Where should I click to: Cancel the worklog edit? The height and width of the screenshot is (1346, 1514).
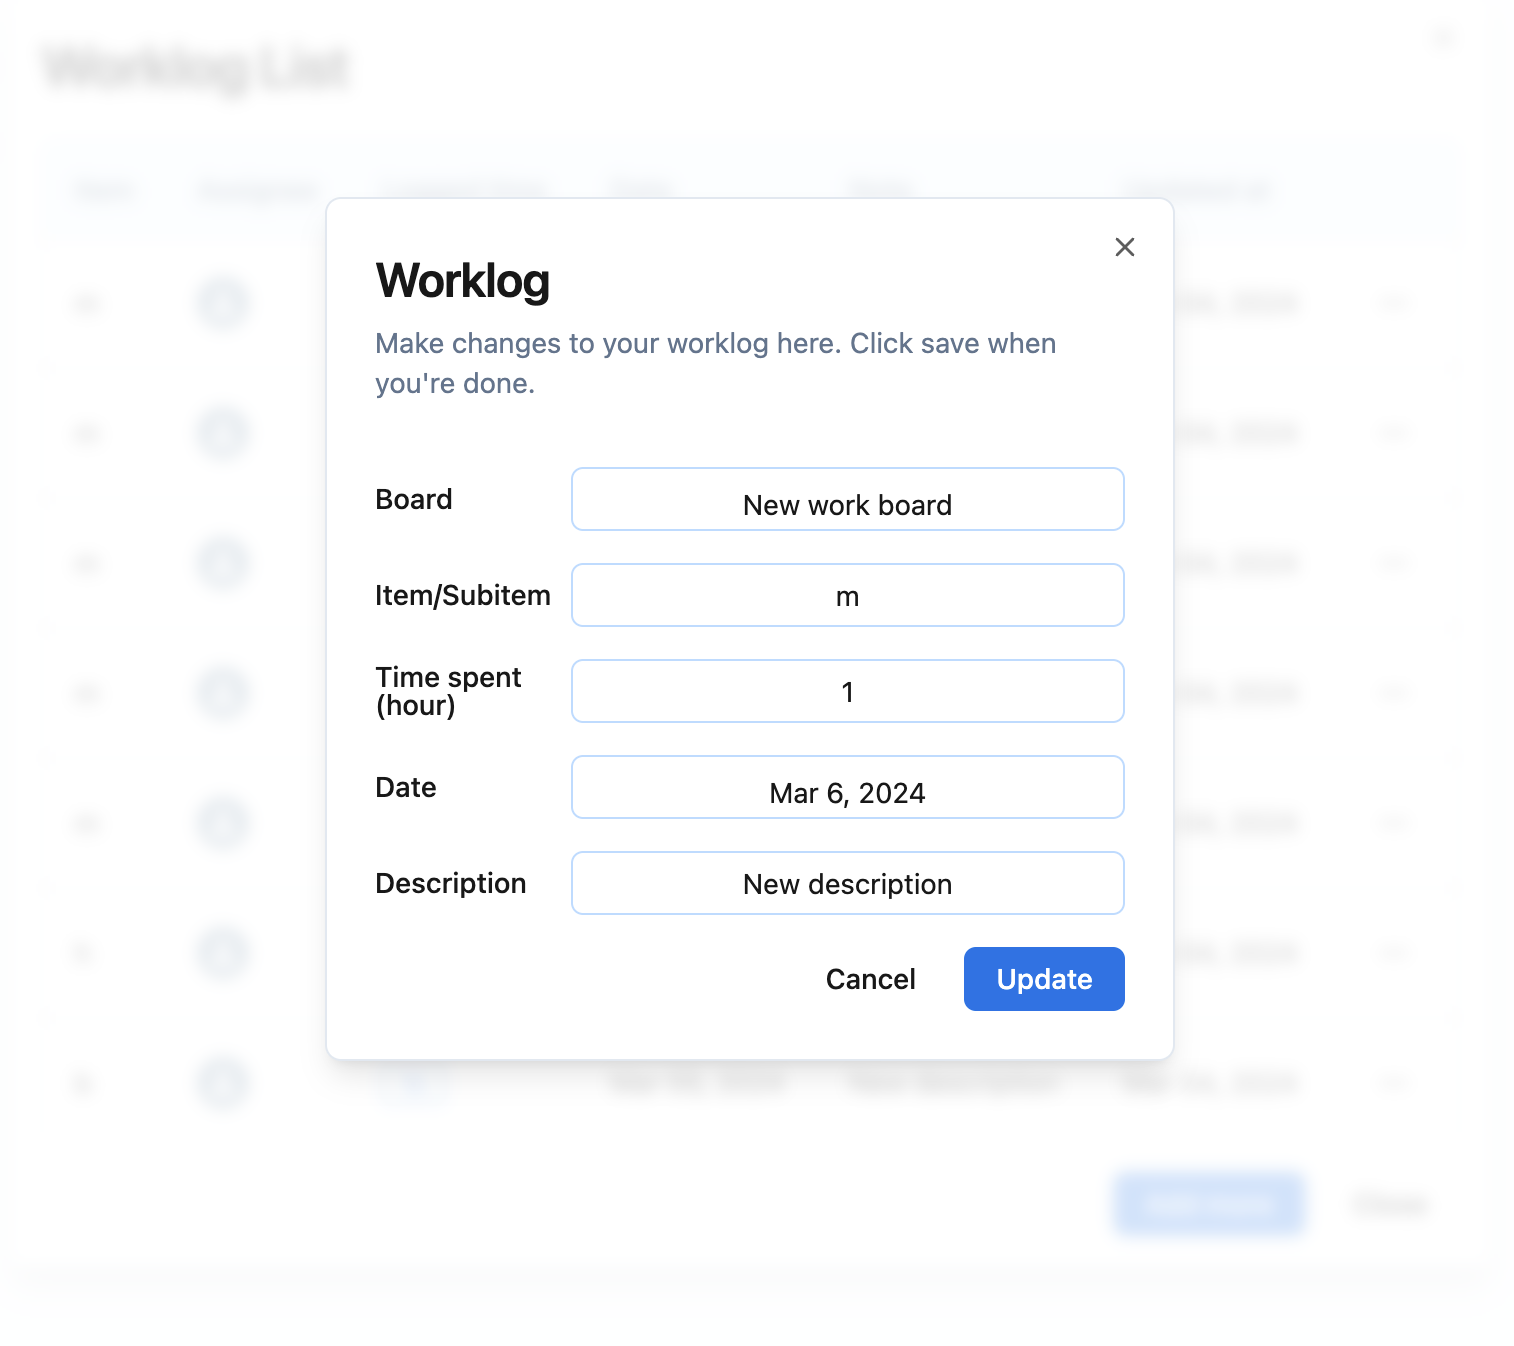(x=870, y=979)
